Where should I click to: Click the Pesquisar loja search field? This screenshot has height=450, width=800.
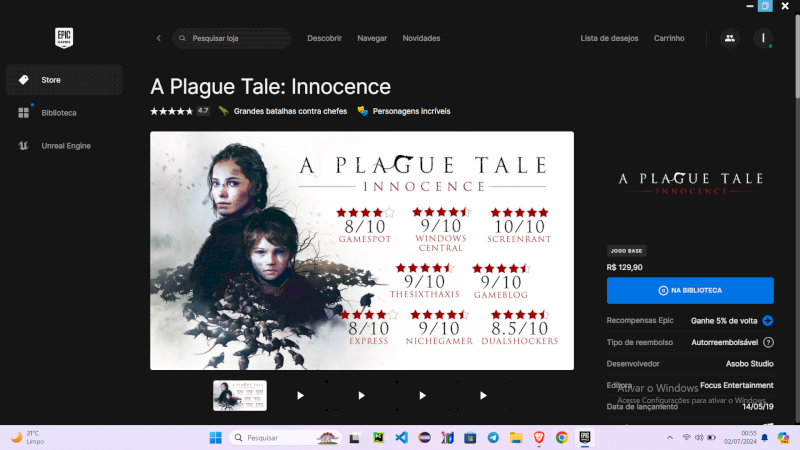coord(235,38)
